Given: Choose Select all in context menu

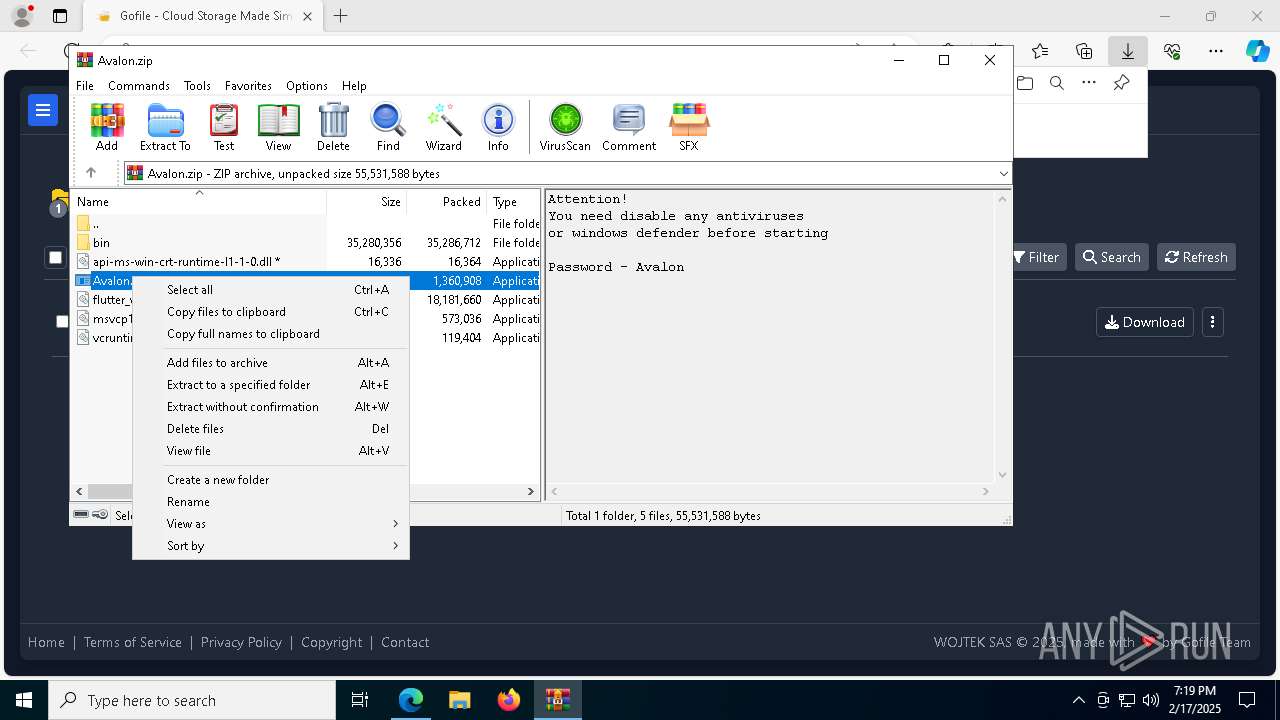Looking at the screenshot, I should coord(270,290).
